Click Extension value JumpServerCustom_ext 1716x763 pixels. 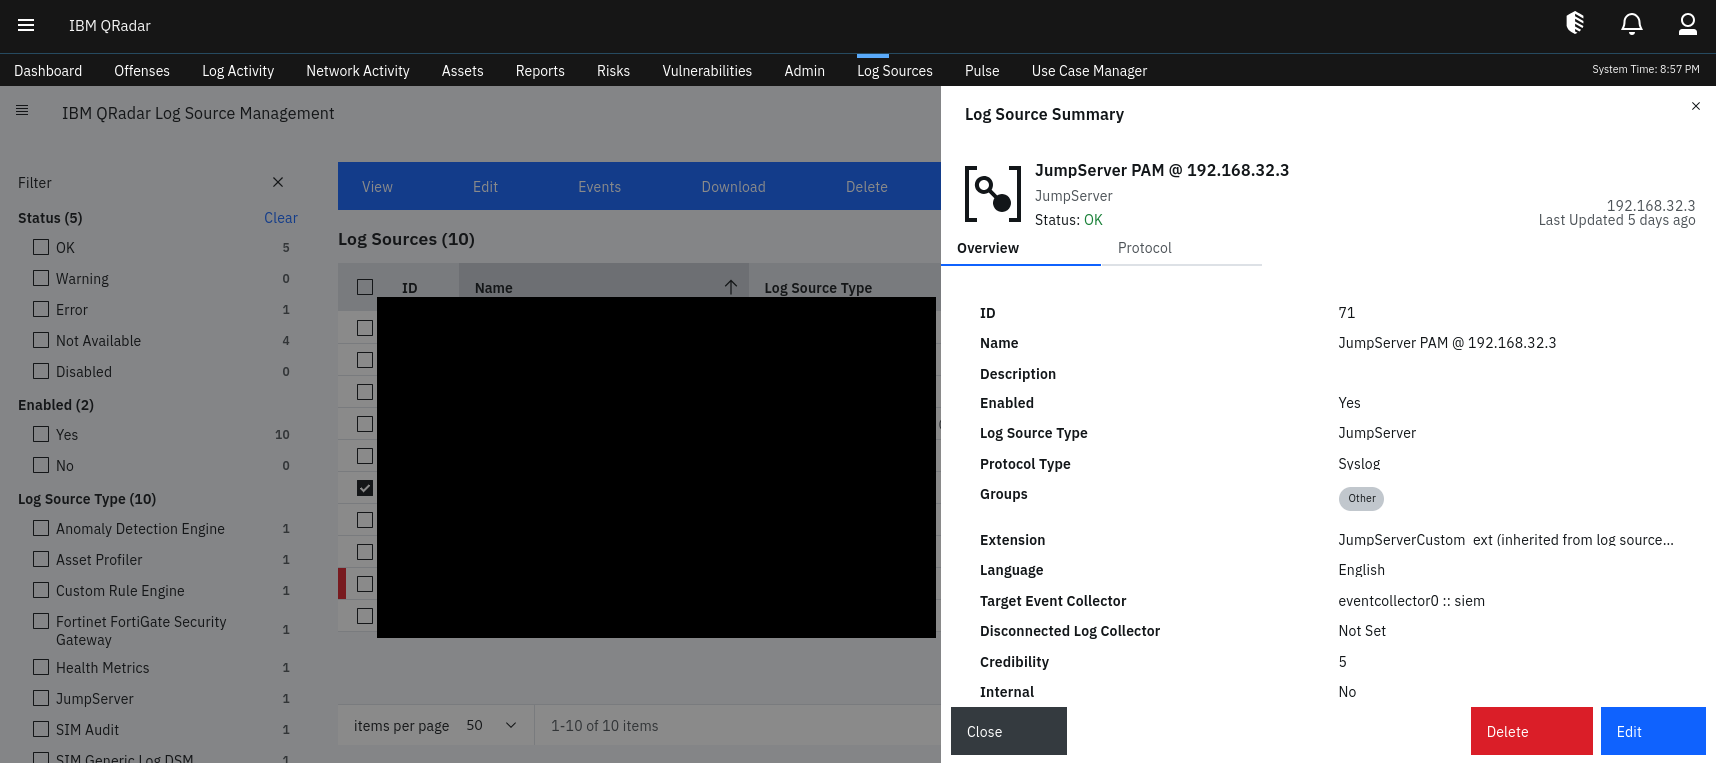point(1506,540)
